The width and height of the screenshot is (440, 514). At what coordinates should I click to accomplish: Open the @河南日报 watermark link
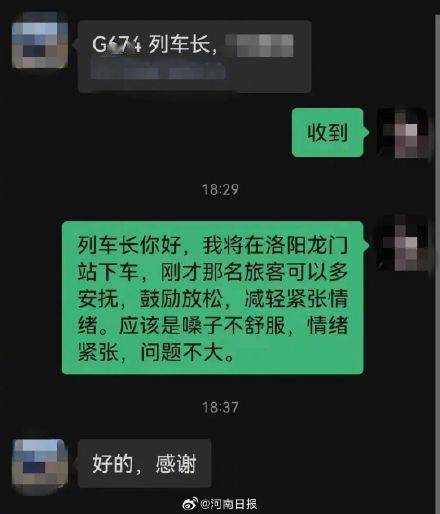[229, 504]
